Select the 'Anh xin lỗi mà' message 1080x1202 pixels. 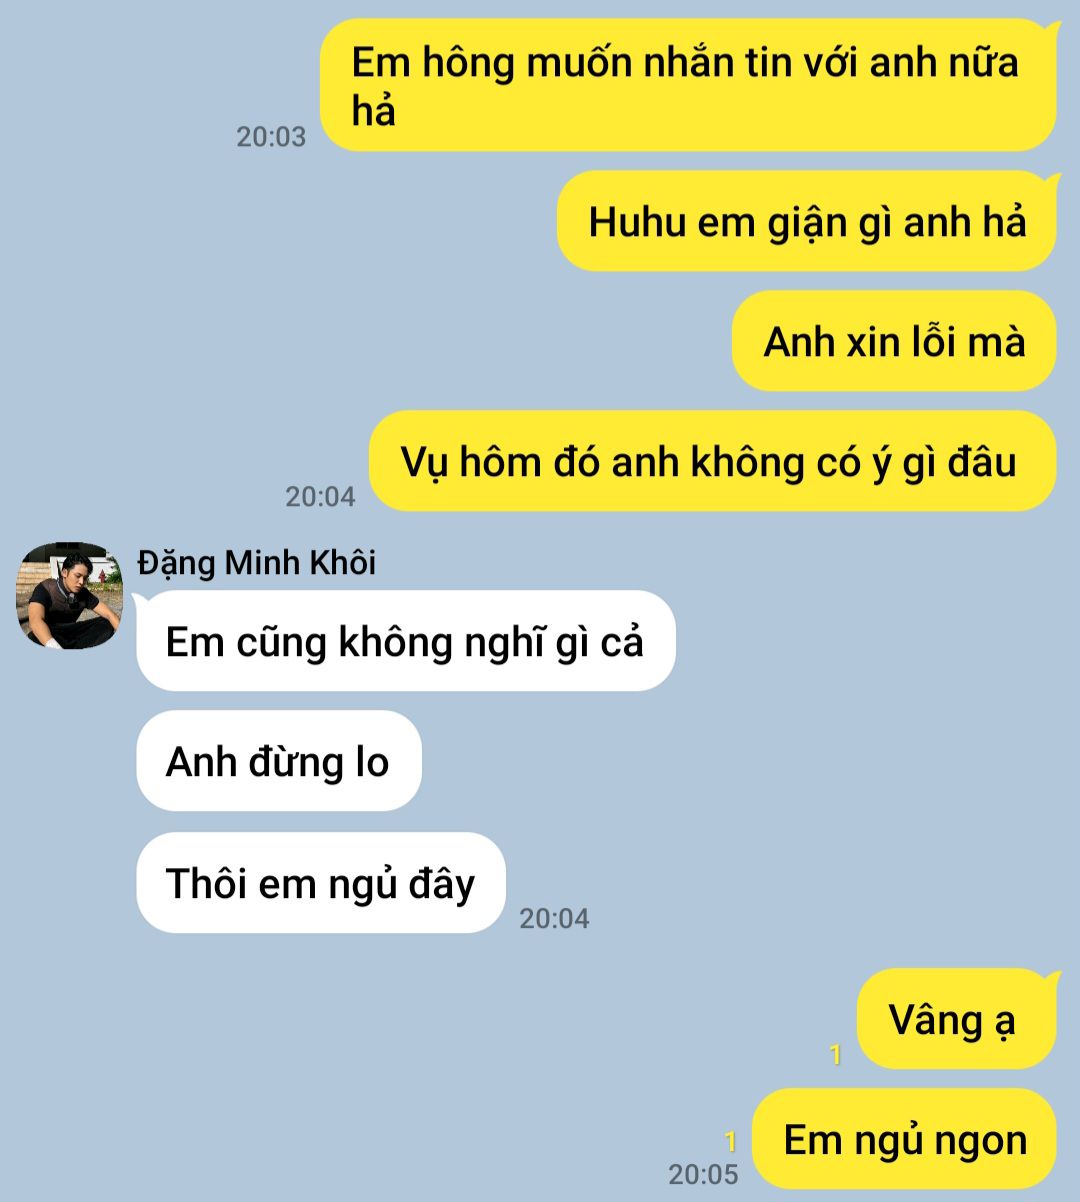[894, 341]
